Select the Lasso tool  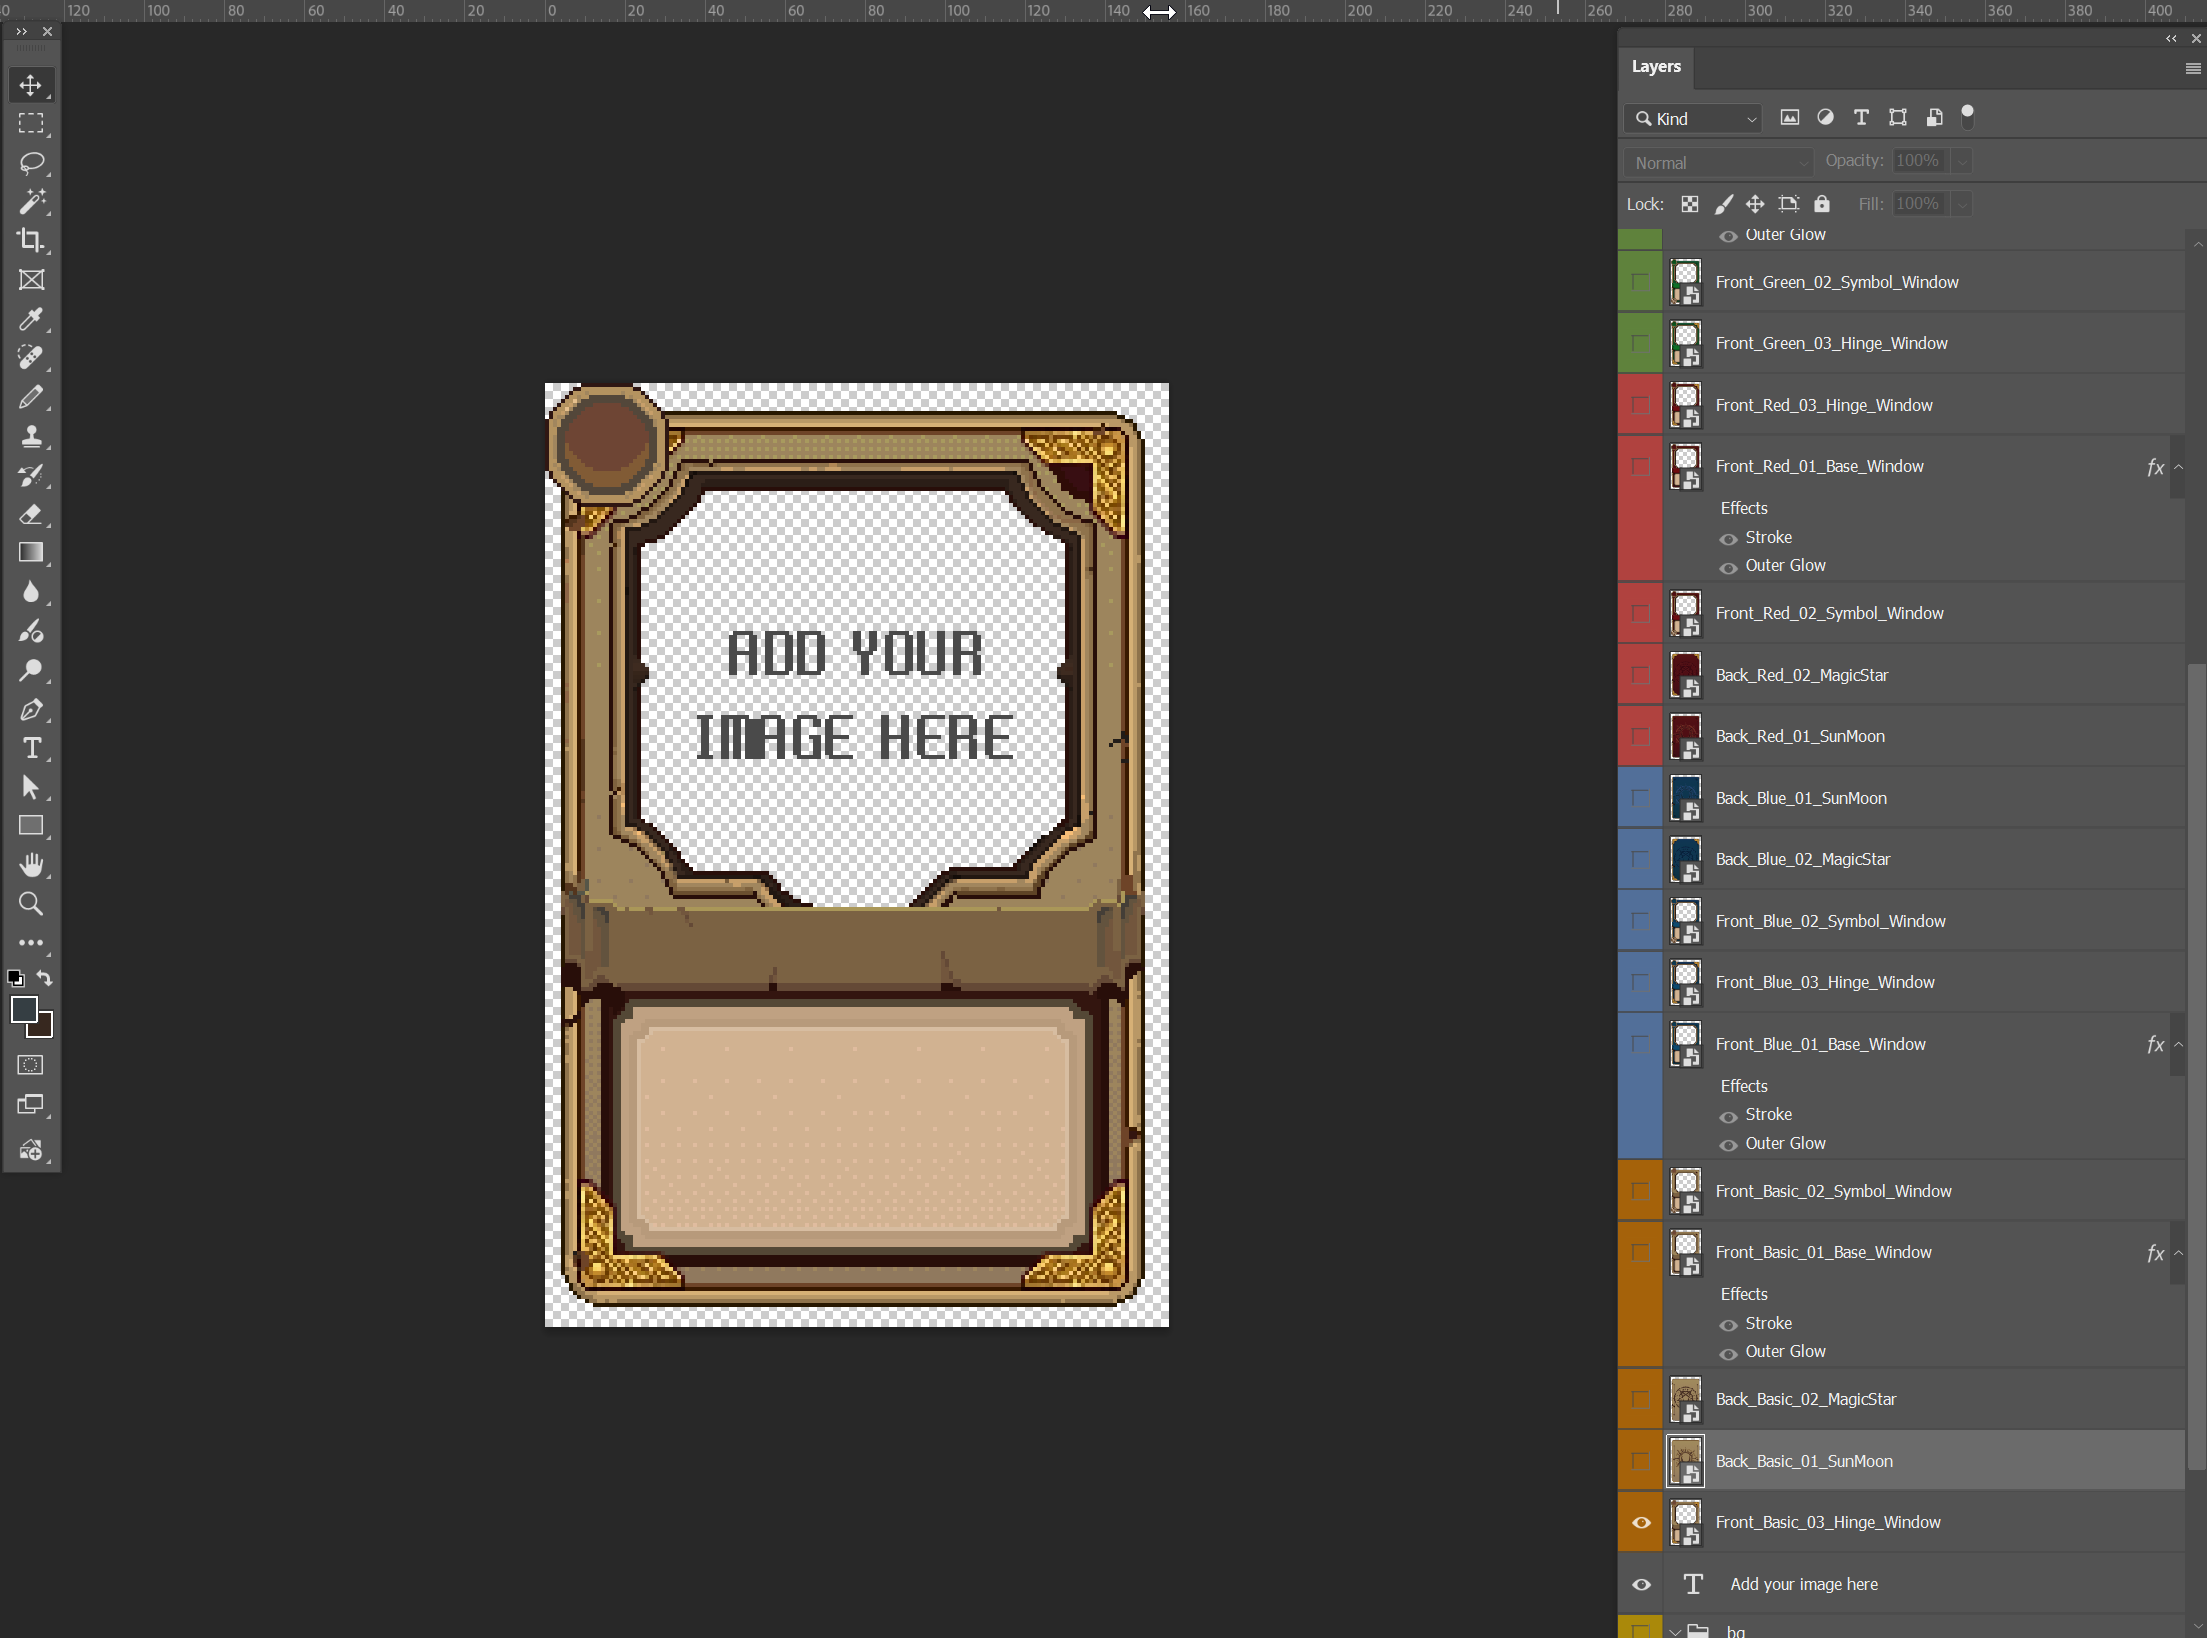(31, 162)
